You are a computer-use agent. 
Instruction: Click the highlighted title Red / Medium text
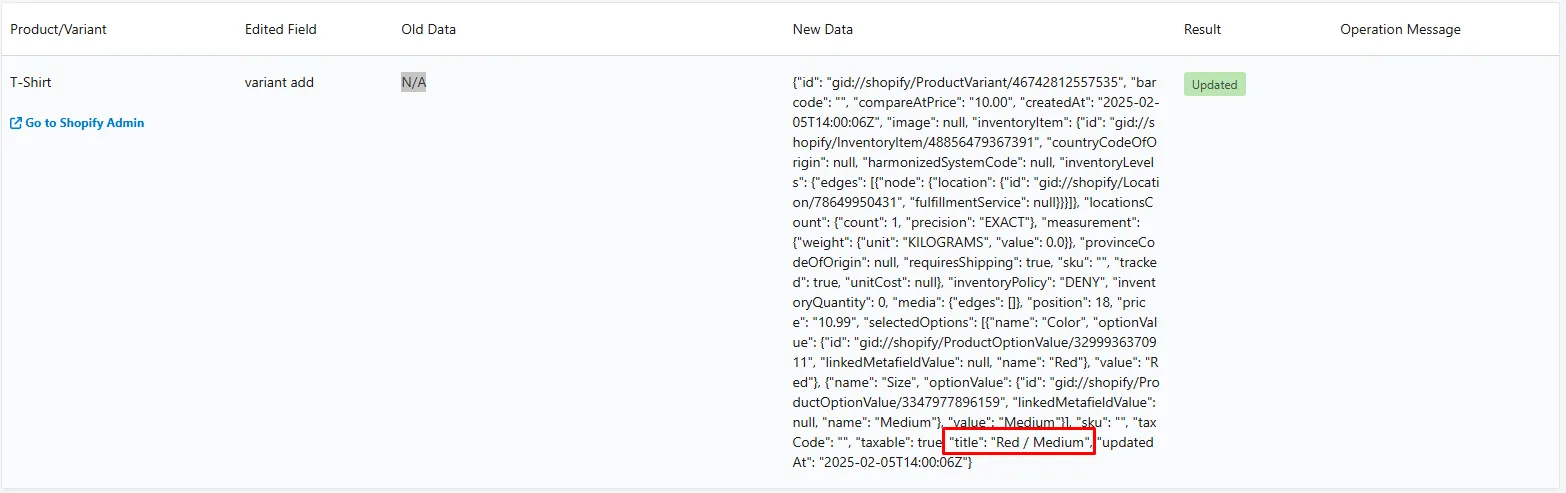click(1021, 441)
